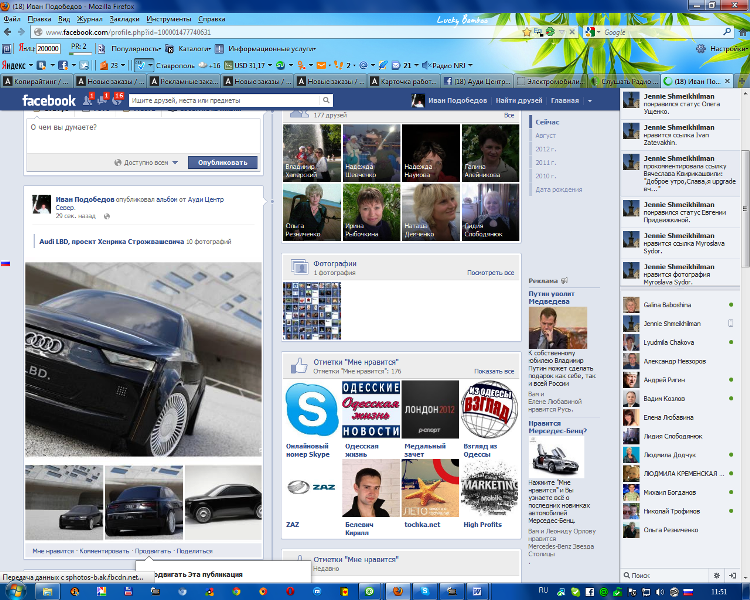The width and height of the screenshot is (750, 600).
Task: Click the Photos section icon
Action: point(300,267)
